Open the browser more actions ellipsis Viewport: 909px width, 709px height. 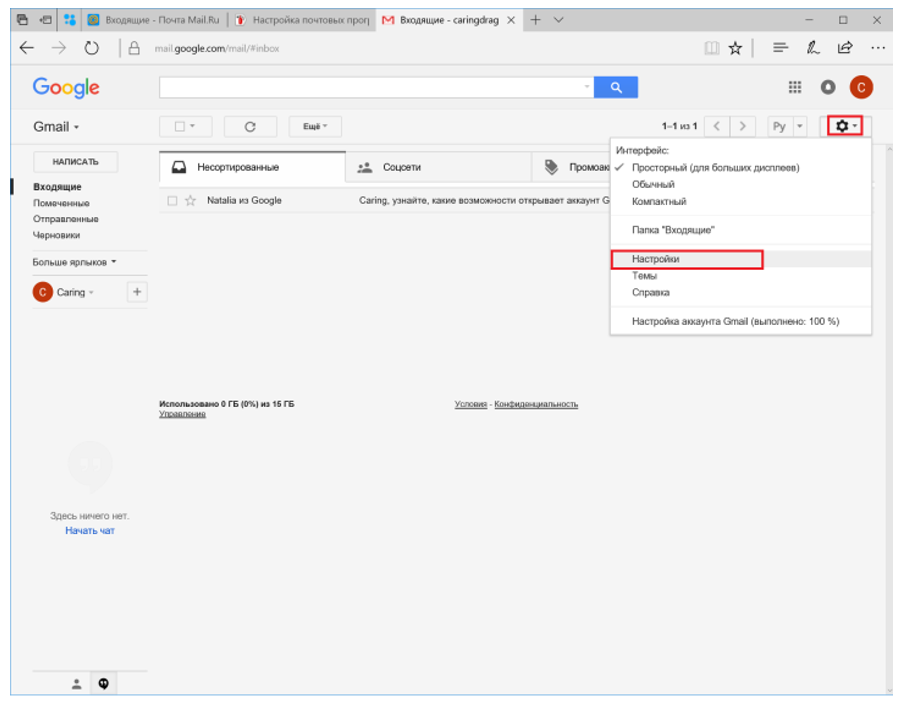[878, 48]
